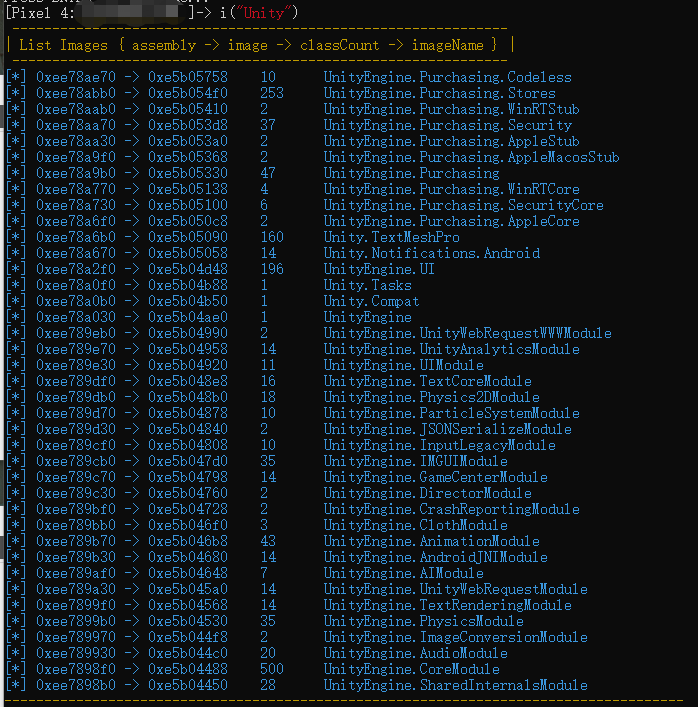The height and width of the screenshot is (707, 698).
Task: Click image name UnityEngine.Purchasing.AppleStub
Action: pyautogui.click(x=451, y=141)
